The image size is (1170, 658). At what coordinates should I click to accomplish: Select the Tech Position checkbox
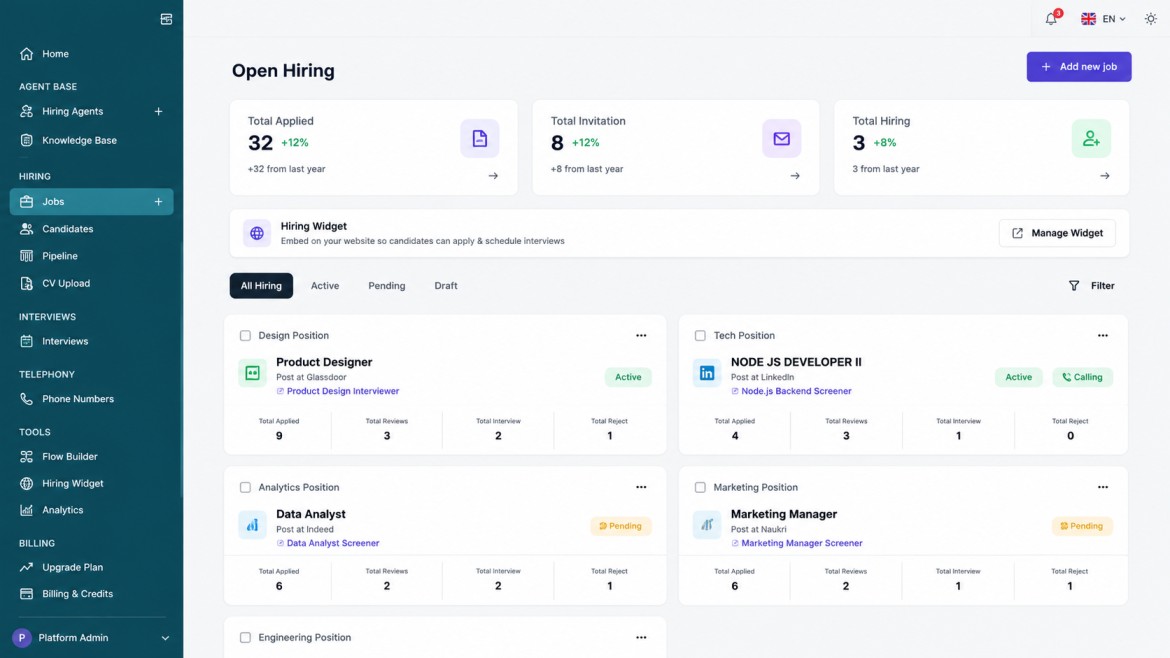700,336
